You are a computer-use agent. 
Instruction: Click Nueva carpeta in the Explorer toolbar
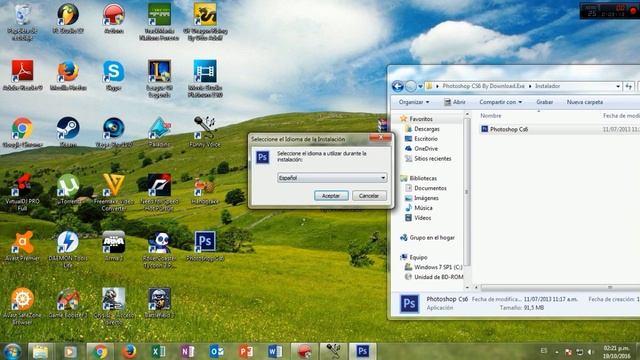click(x=584, y=102)
